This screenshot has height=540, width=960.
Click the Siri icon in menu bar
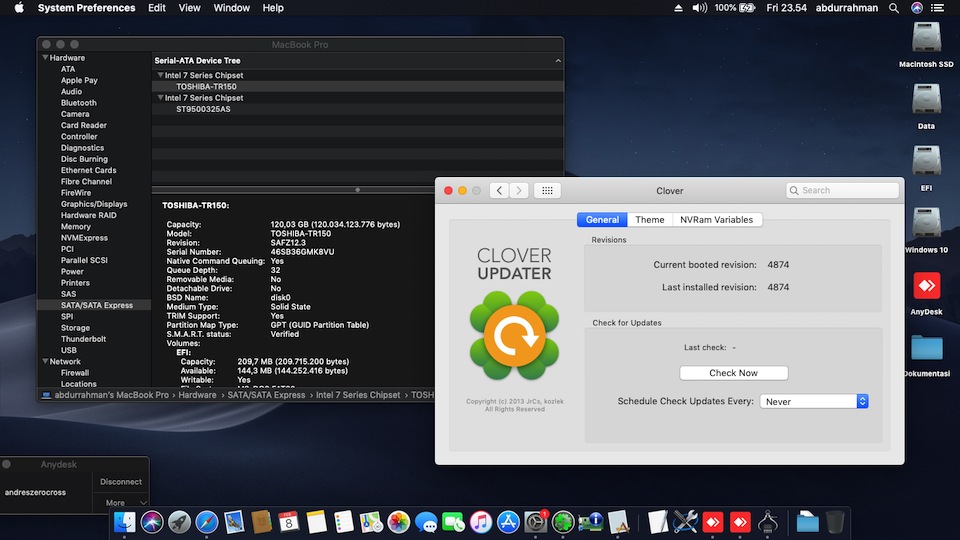coord(918,8)
